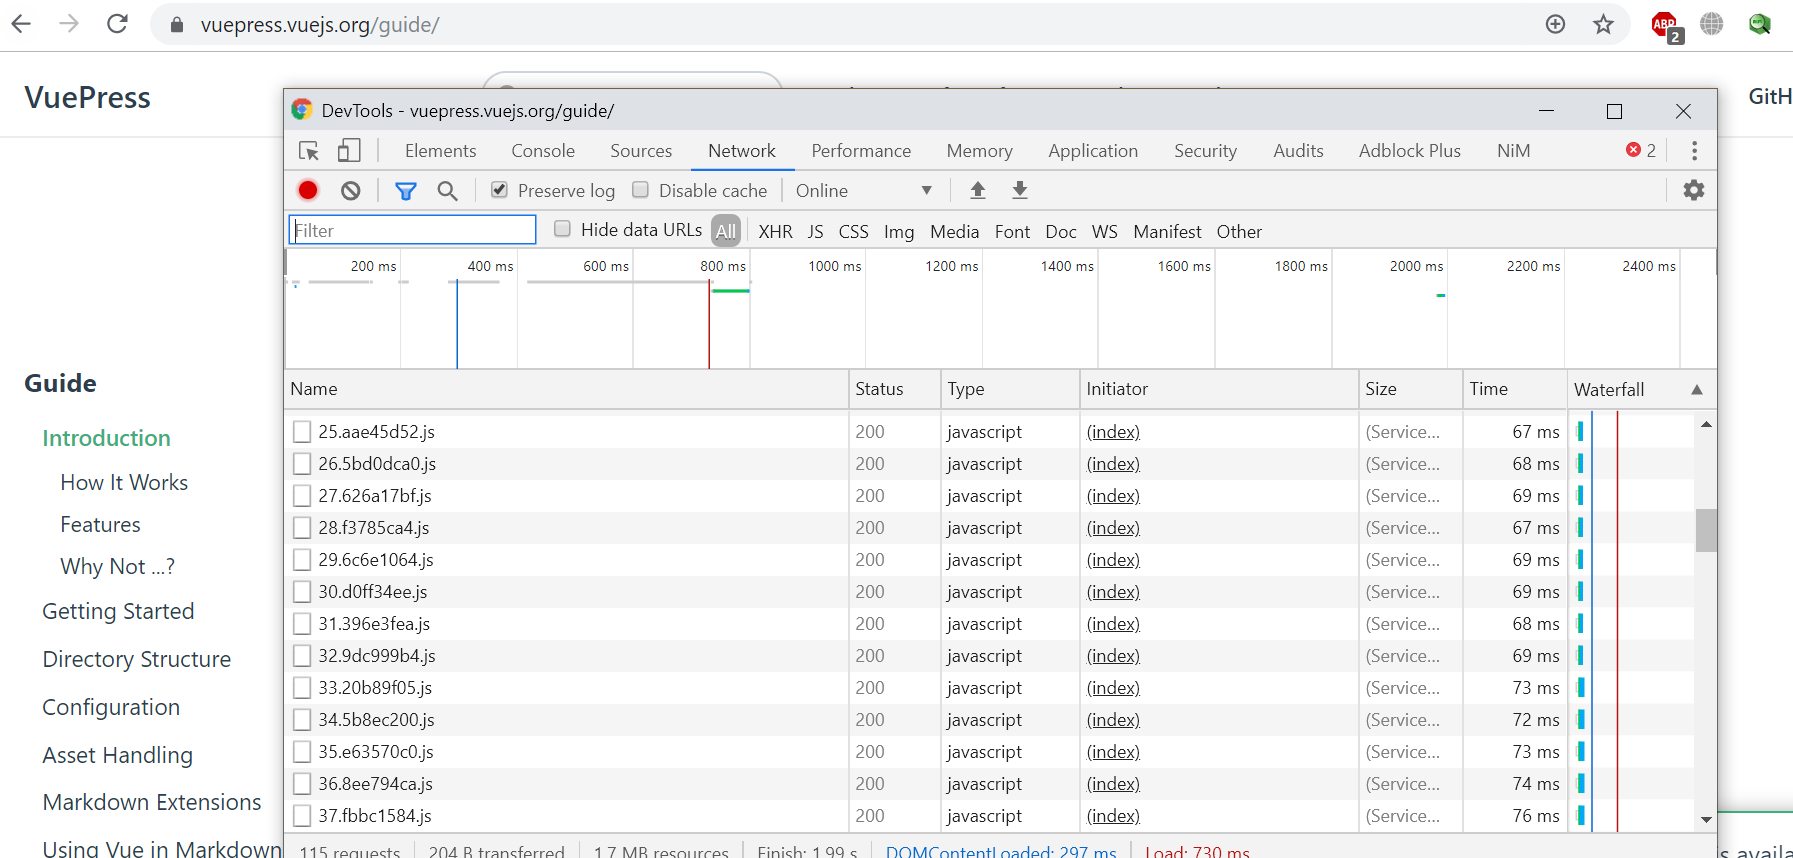Viewport: 1793px width, 858px height.
Task: Filter requests by JS type
Action: [x=816, y=232]
